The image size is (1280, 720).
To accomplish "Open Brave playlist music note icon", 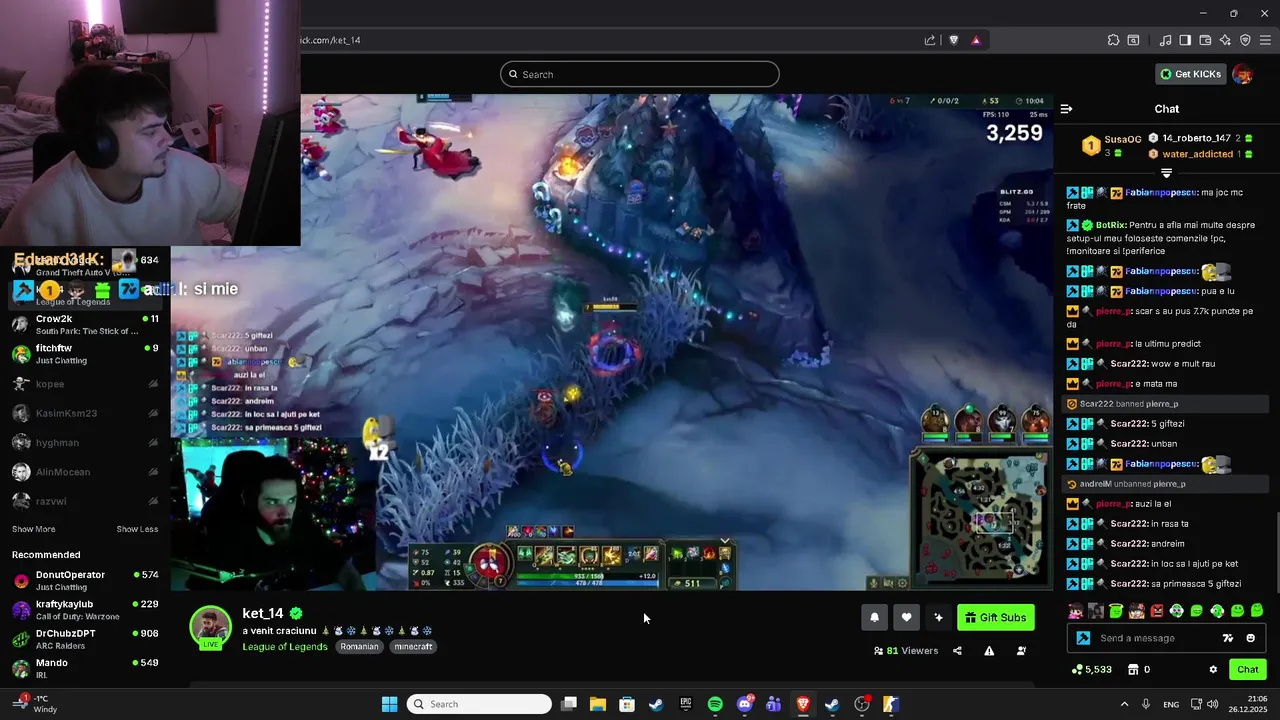I will click(1165, 40).
